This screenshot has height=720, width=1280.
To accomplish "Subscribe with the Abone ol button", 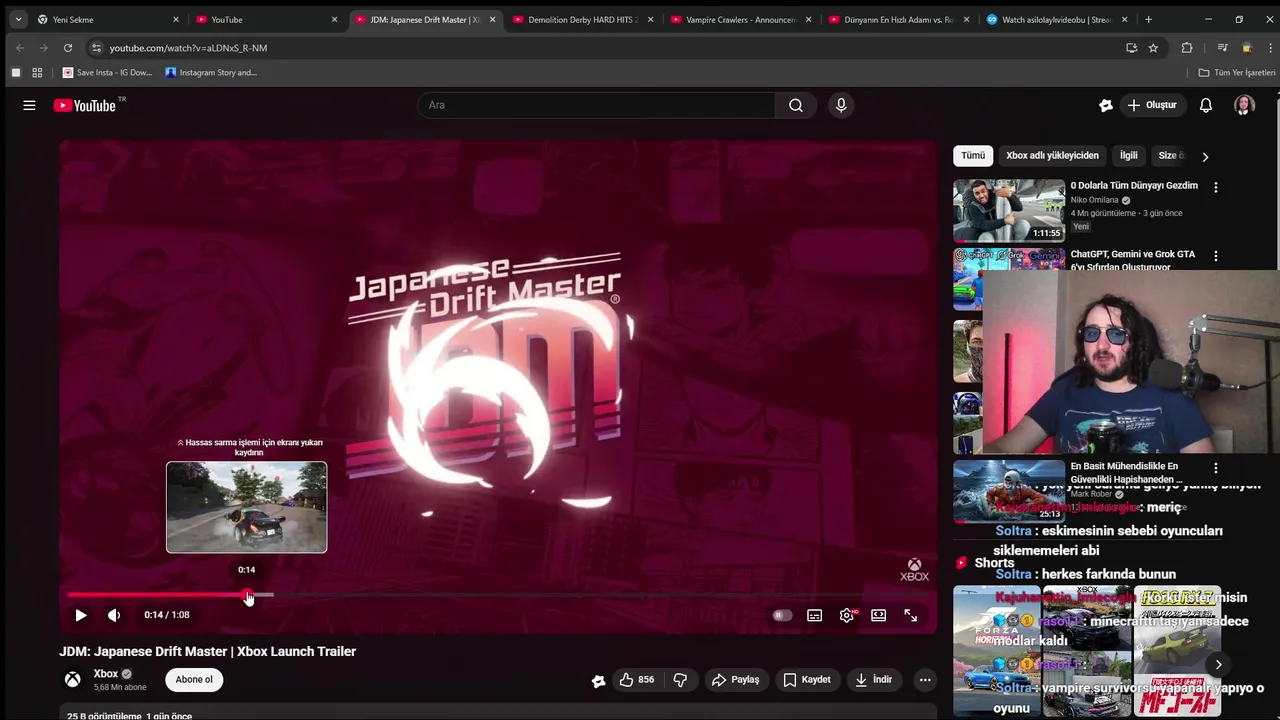I will [x=194, y=680].
